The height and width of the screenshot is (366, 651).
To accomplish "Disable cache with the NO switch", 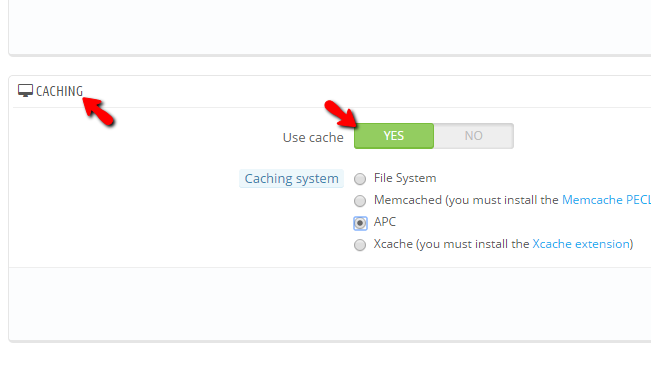I will [474, 136].
